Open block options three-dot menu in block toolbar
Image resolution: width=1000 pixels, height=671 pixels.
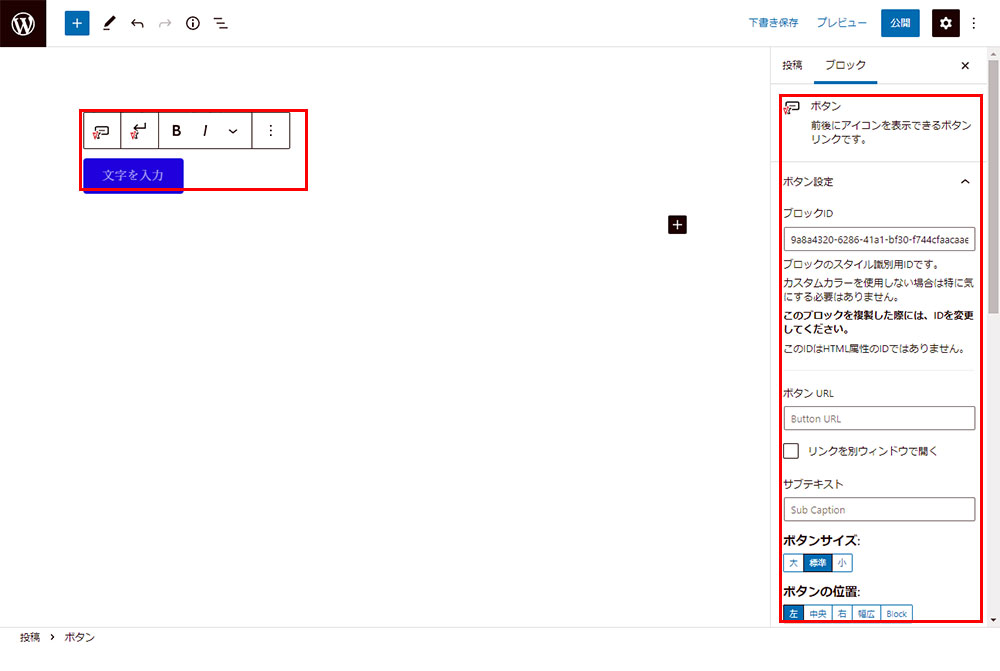(270, 131)
